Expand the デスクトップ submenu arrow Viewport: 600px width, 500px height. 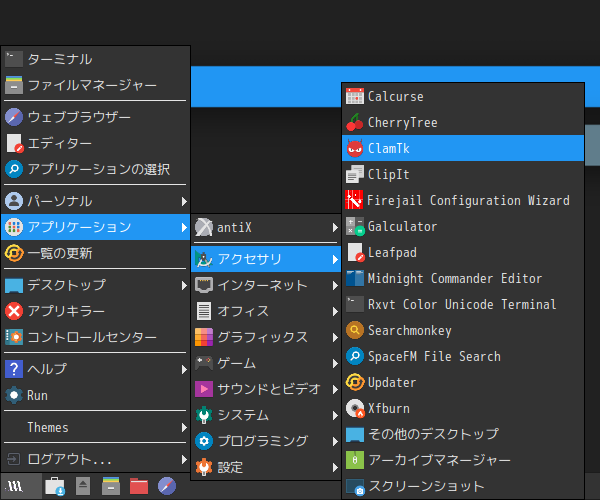[x=184, y=286]
